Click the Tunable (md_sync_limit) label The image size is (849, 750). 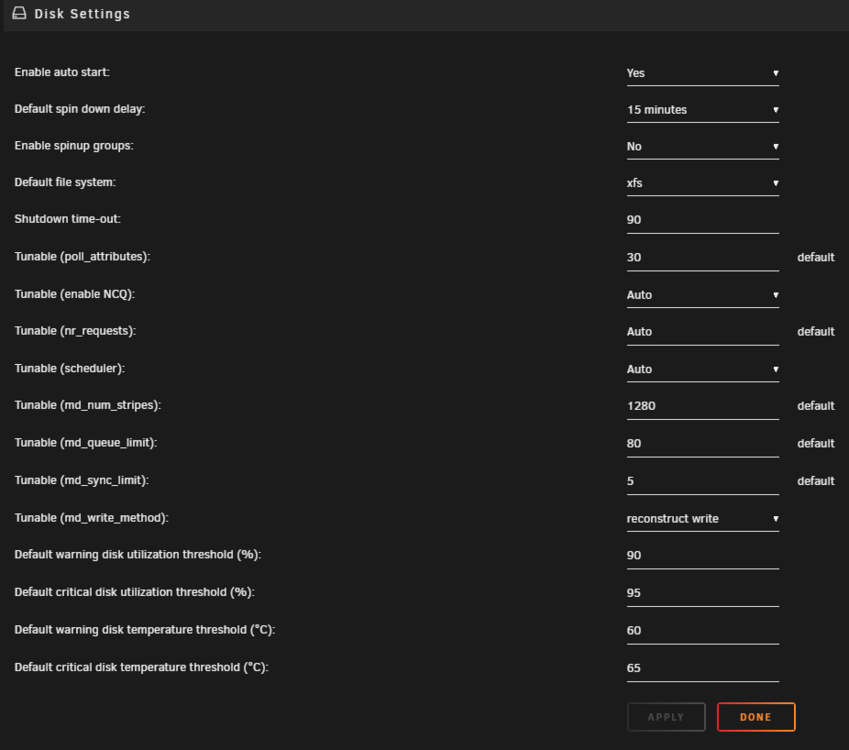pyautogui.click(x=81, y=481)
